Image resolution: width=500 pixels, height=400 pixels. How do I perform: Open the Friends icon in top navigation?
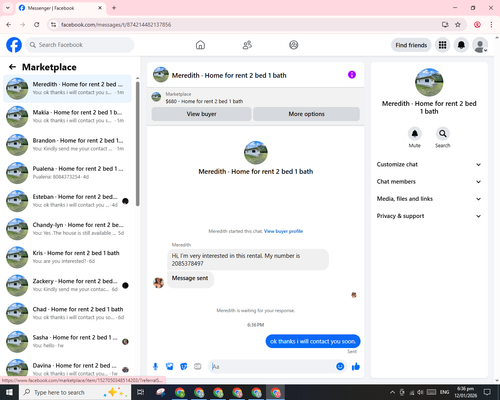click(247, 45)
